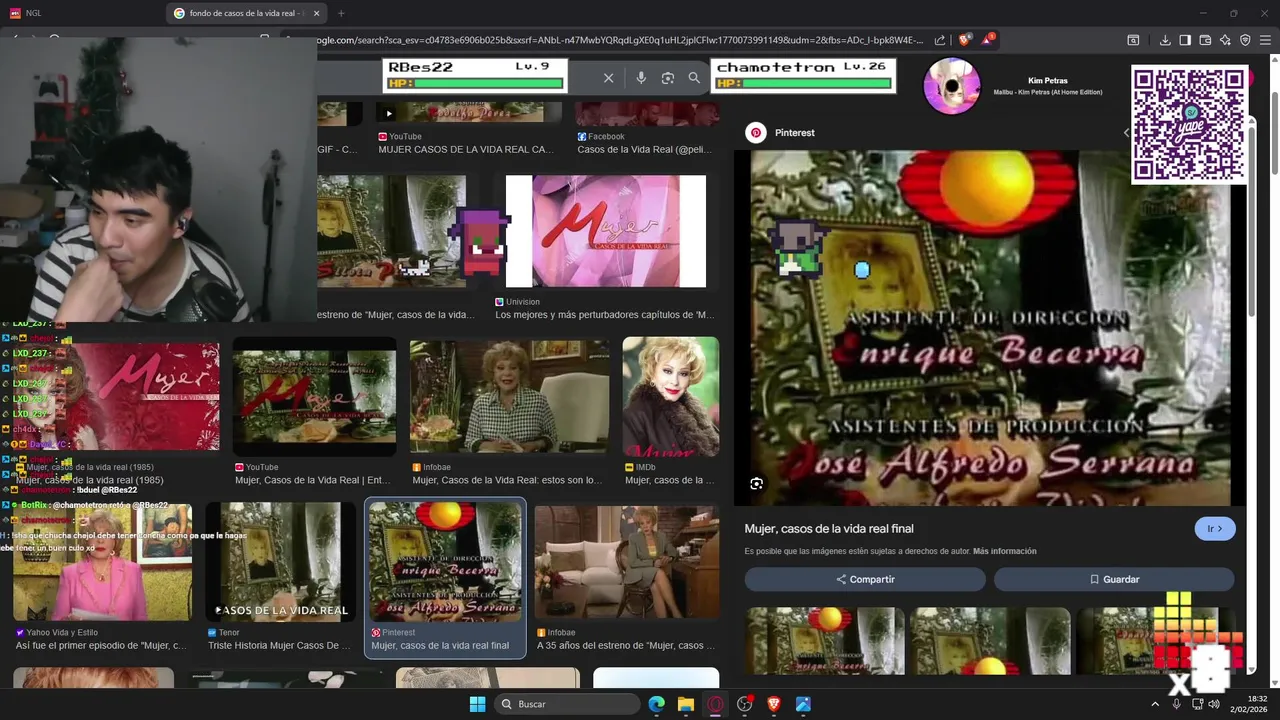Click Facebook 'Casos de la Vida Real (@peli...' result

pos(645,149)
